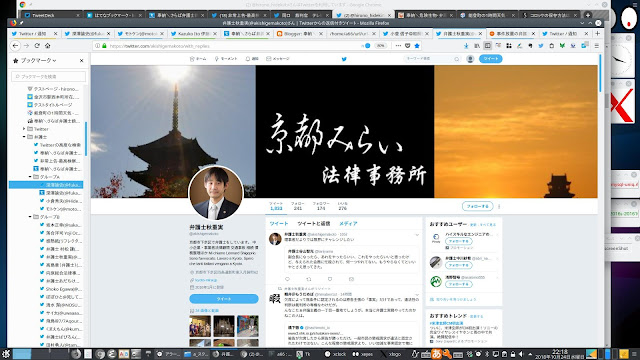Open account avatar menu beside ツイート button
Image resolution: width=640 pixels, height=360 pixels.
pos(470,59)
